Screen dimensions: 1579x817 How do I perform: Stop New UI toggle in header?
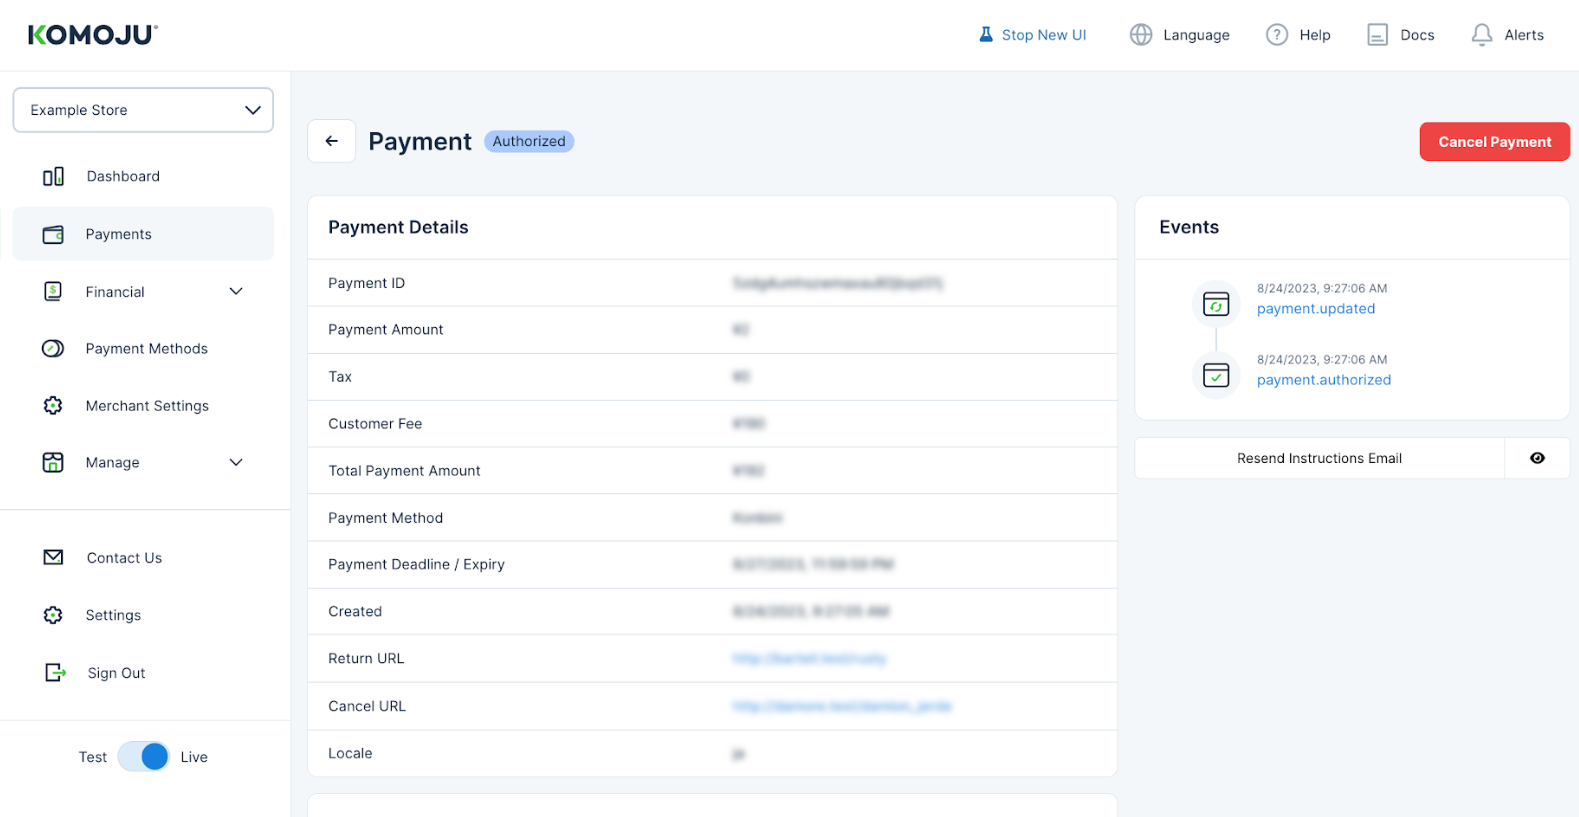1032,35
